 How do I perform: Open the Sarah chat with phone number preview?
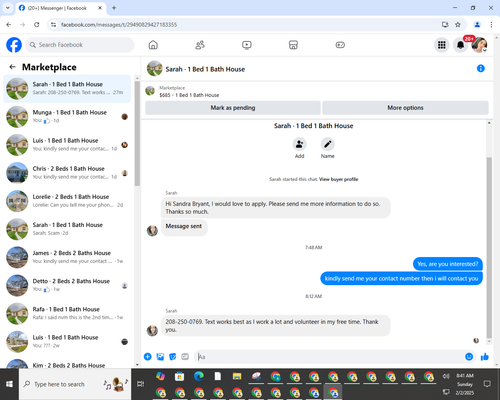(67, 88)
